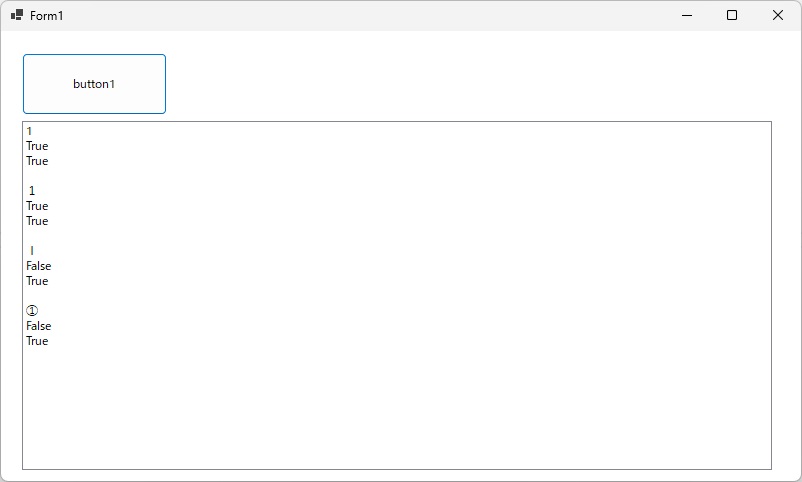Minimize the Form1 window
Screen dimensions: 802x482
point(687,15)
